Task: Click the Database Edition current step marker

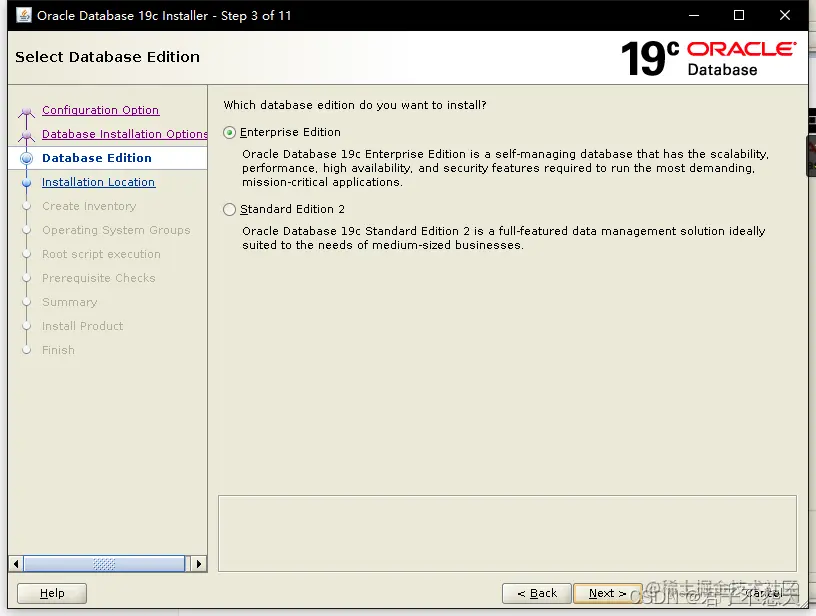Action: tap(27, 159)
